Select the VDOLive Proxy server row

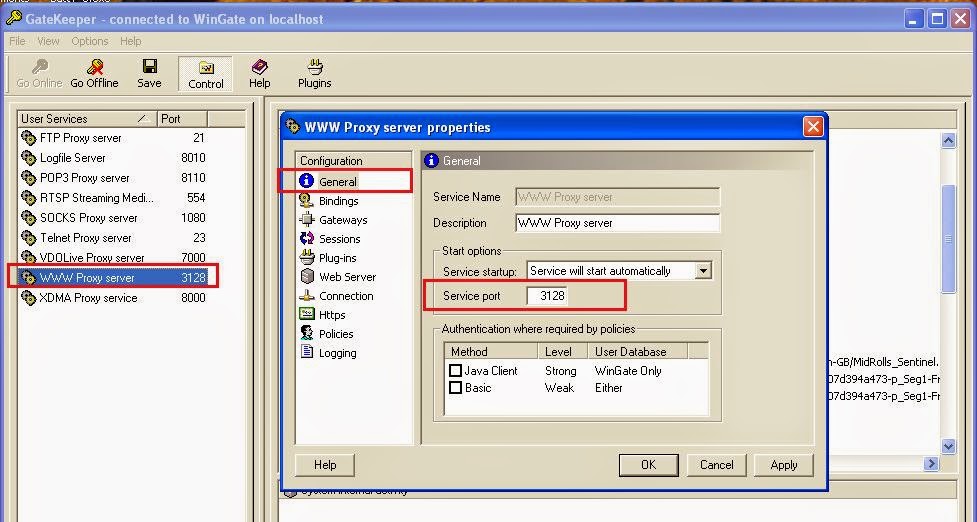pyautogui.click(x=113, y=257)
